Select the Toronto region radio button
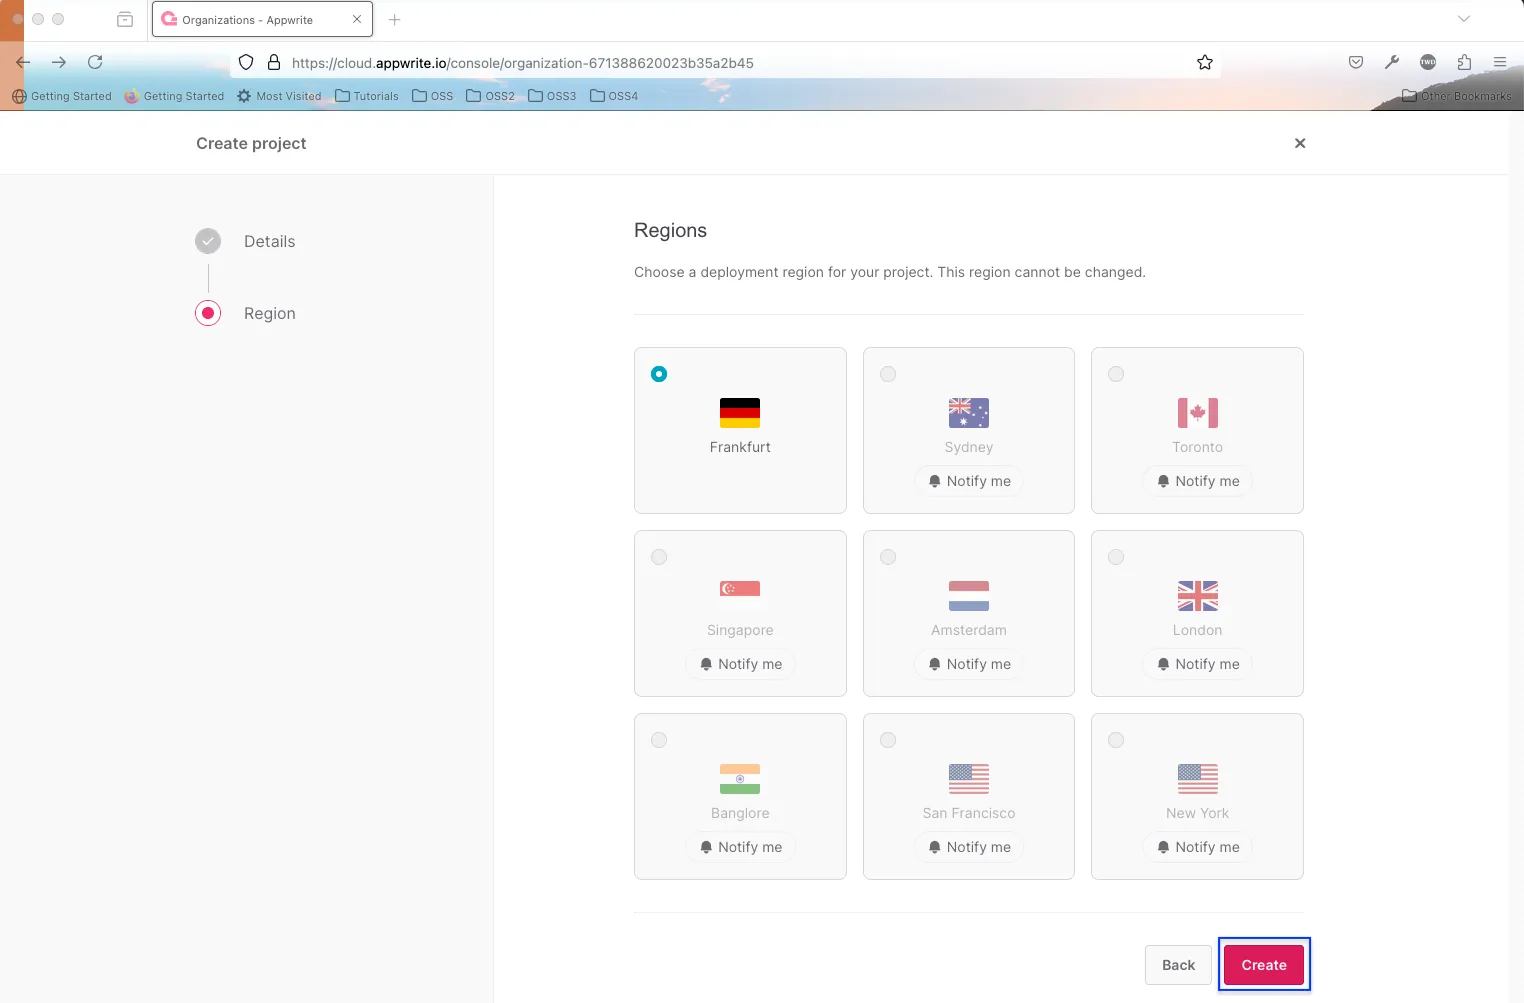 [x=1116, y=374]
